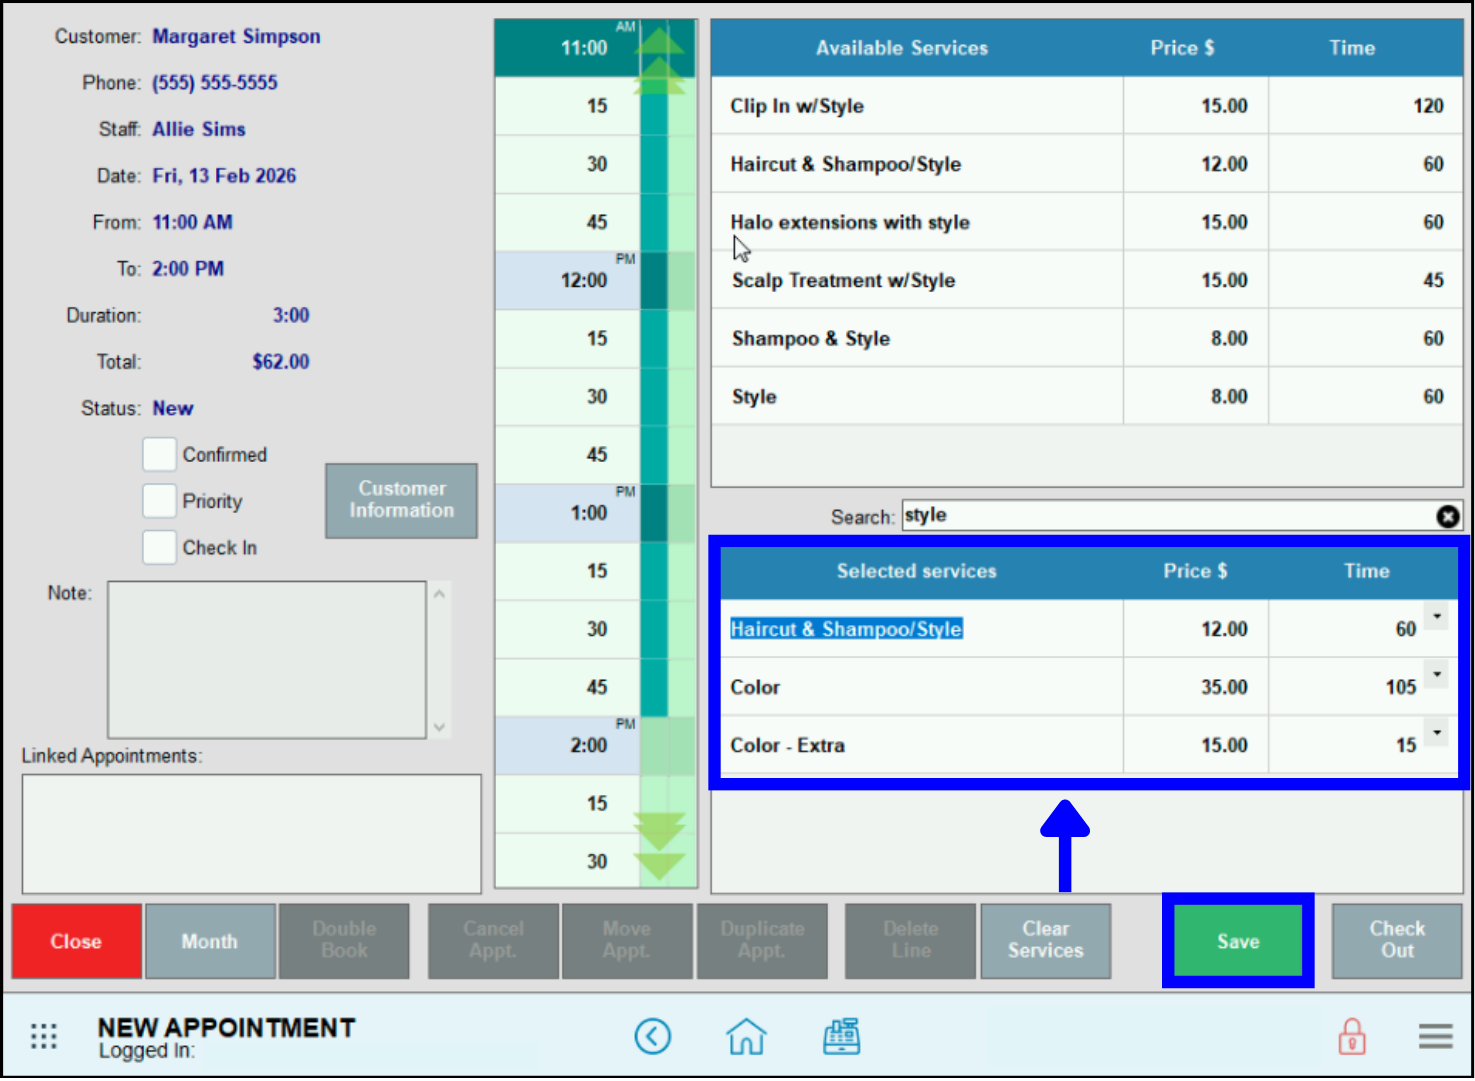Enable the Confirmed checkbox

pos(159,454)
